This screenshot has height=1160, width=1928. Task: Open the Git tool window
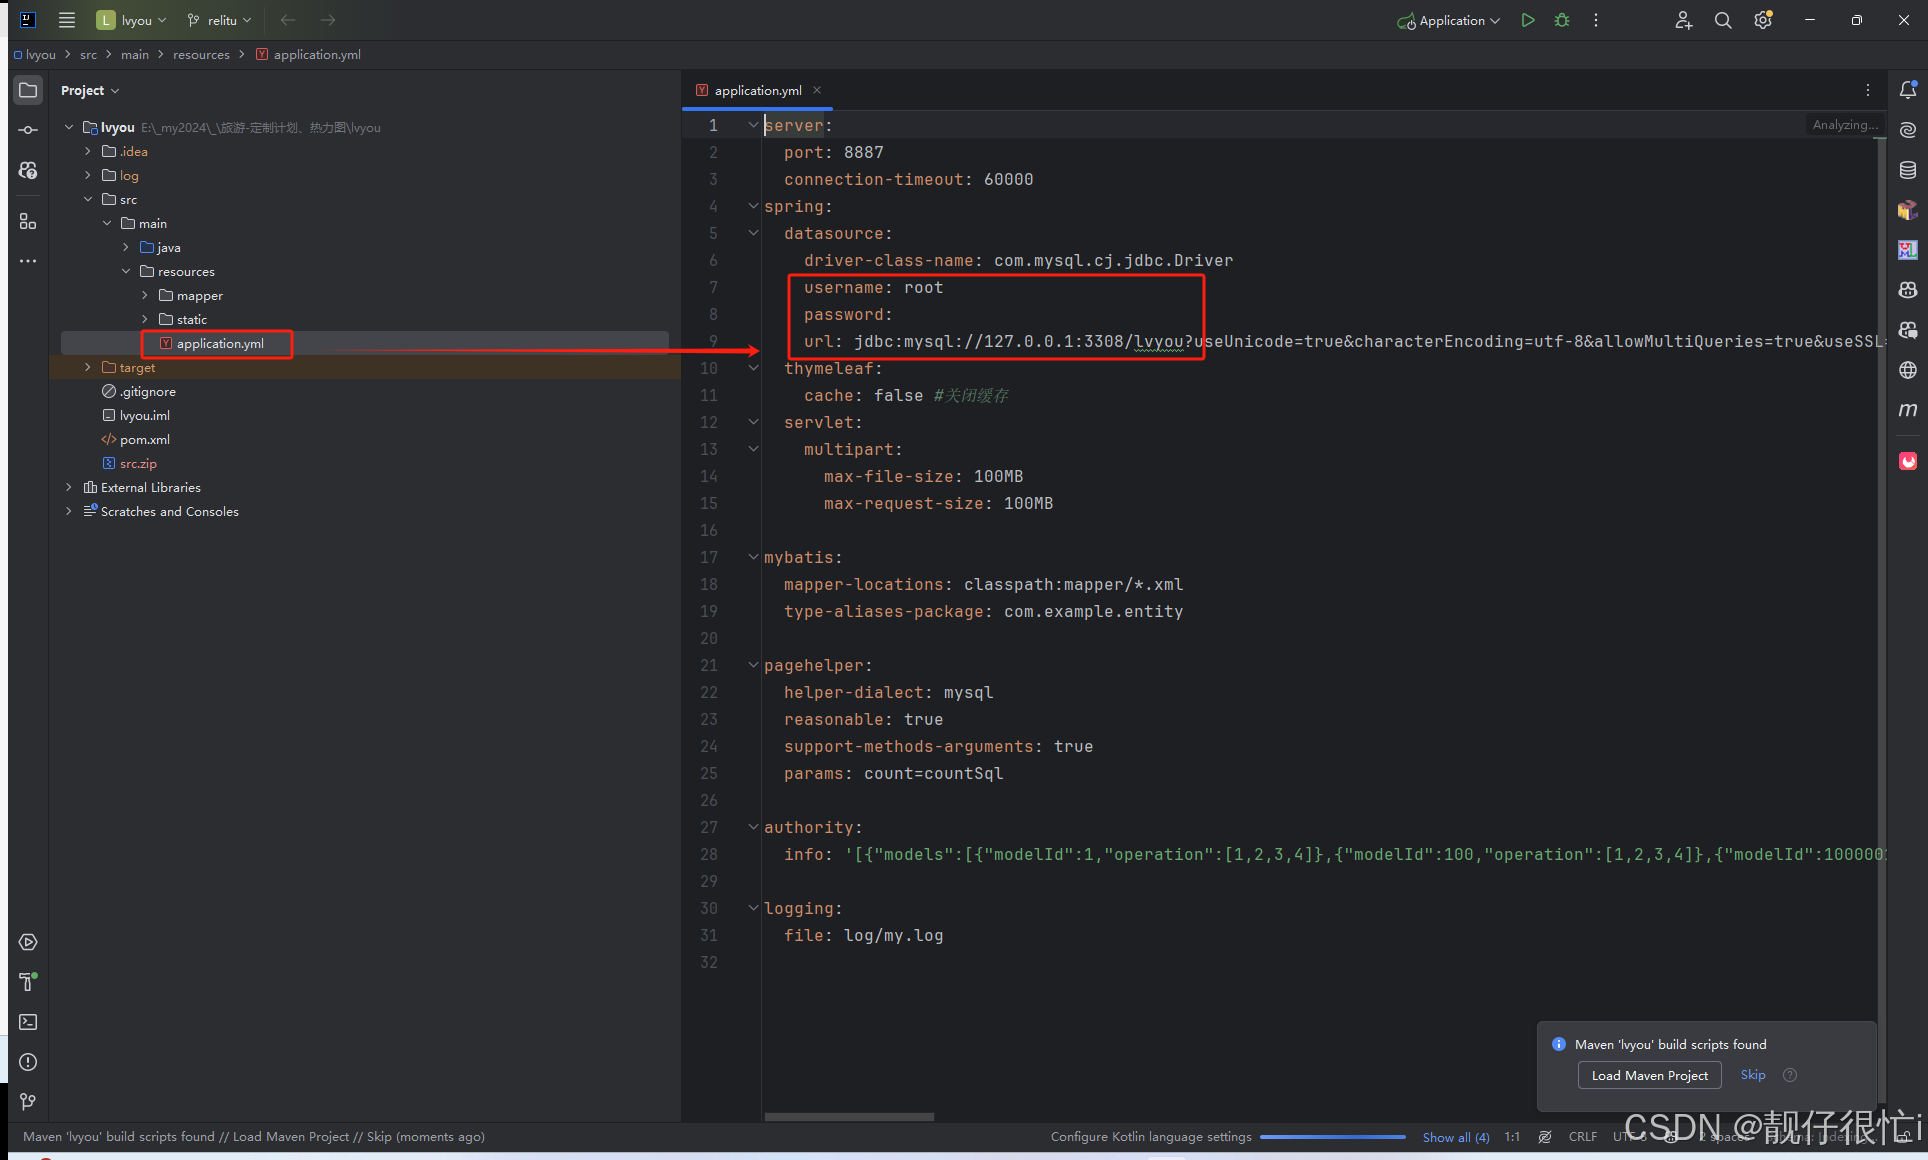tap(28, 1101)
